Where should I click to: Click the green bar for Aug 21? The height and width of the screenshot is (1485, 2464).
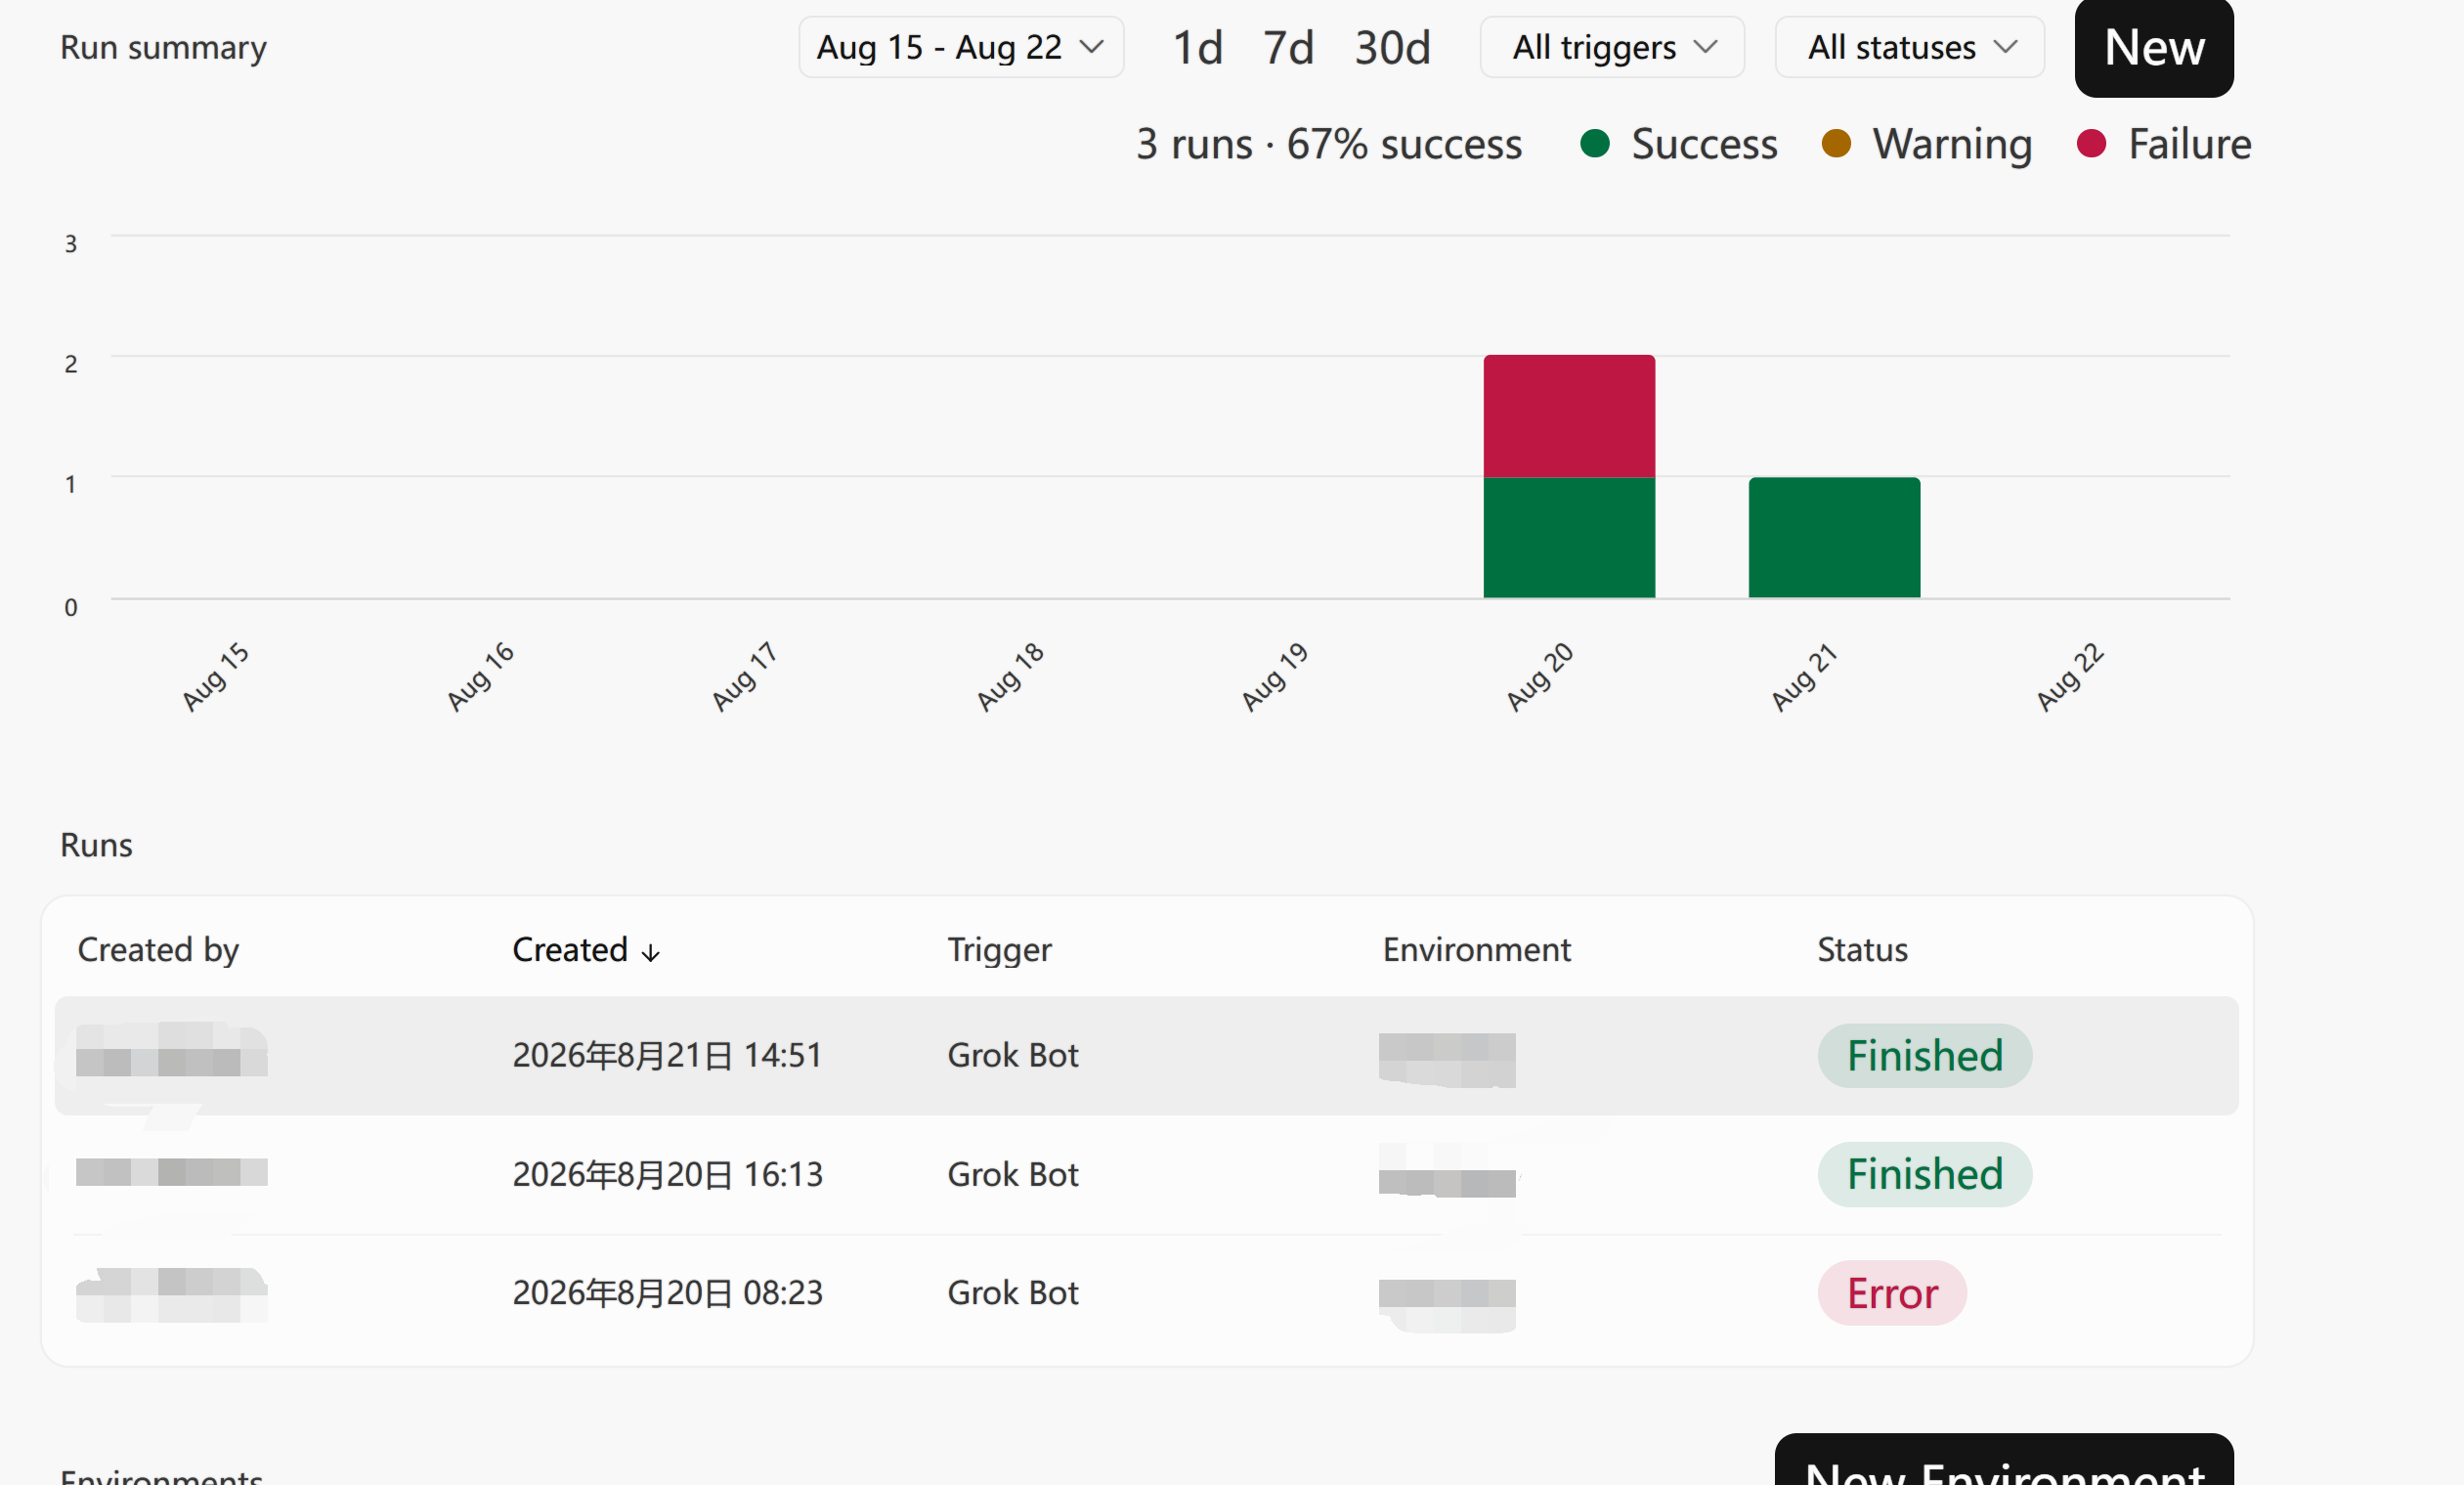click(x=1834, y=538)
